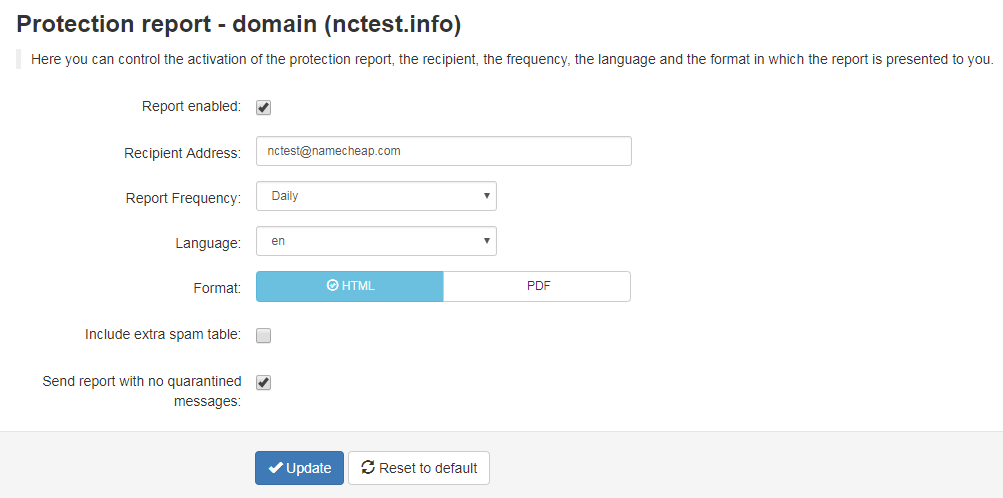The height and width of the screenshot is (498, 1003).
Task: Select the HTML format option
Action: click(x=350, y=286)
